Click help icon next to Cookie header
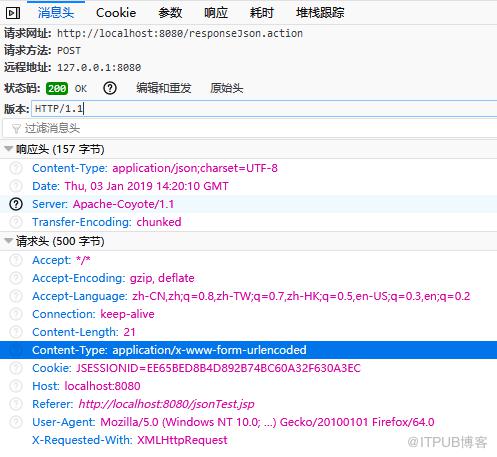 16,368
